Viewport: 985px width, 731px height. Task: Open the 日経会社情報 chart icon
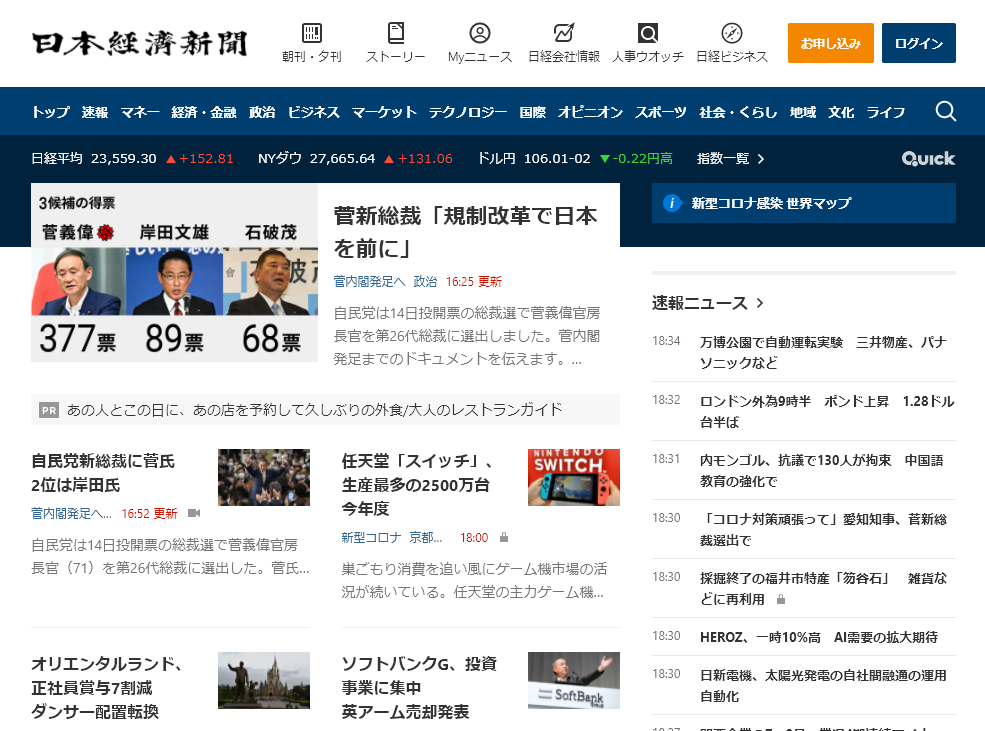pyautogui.click(x=563, y=33)
